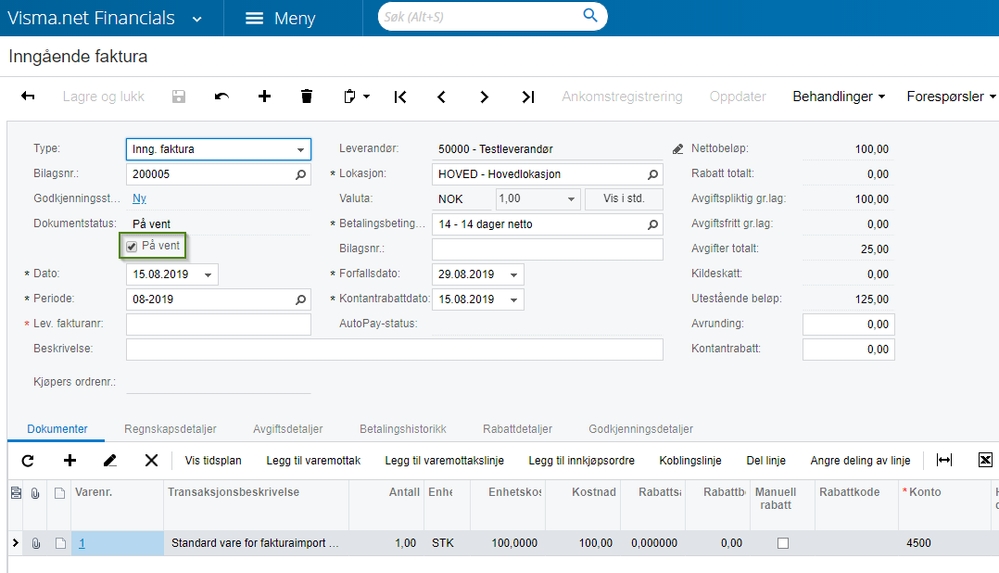The image size is (999, 573).
Task: Click Excel export icon in grid toolbar
Action: click(x=985, y=460)
